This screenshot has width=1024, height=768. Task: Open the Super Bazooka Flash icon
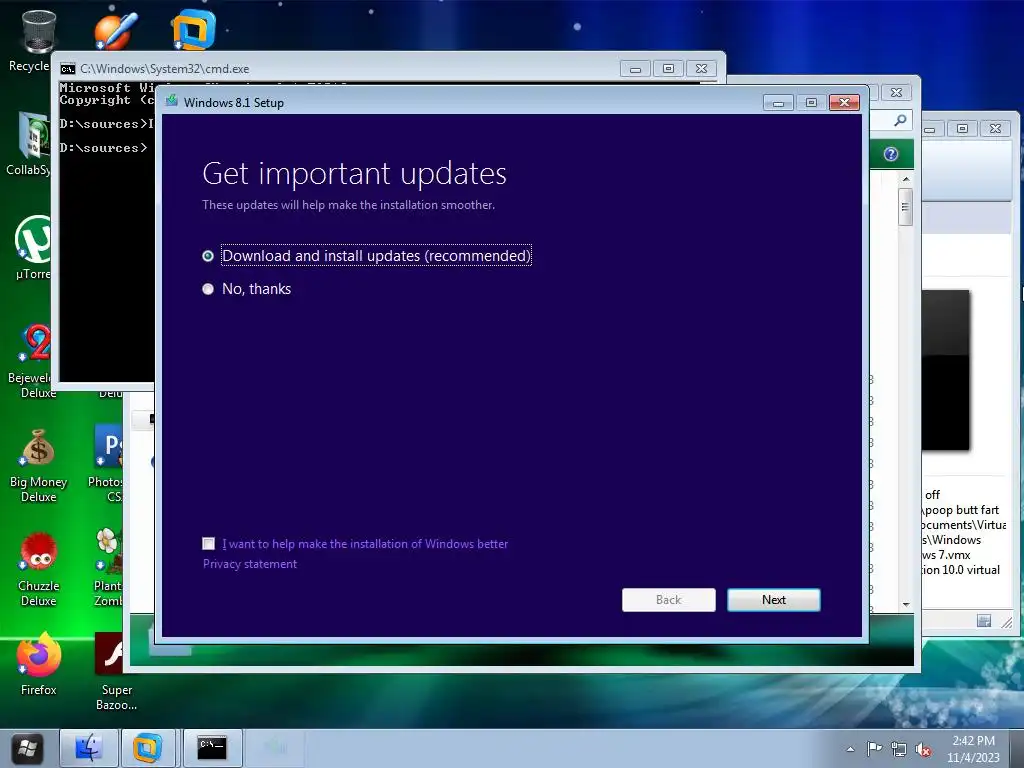coord(116,671)
